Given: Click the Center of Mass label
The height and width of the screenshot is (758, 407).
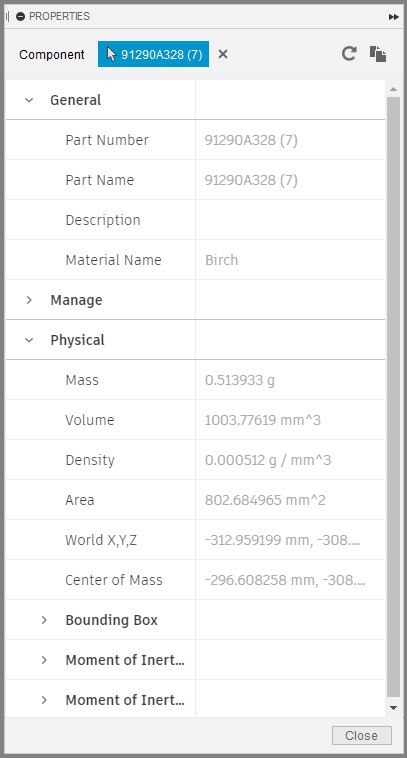Looking at the screenshot, I should 114,580.
